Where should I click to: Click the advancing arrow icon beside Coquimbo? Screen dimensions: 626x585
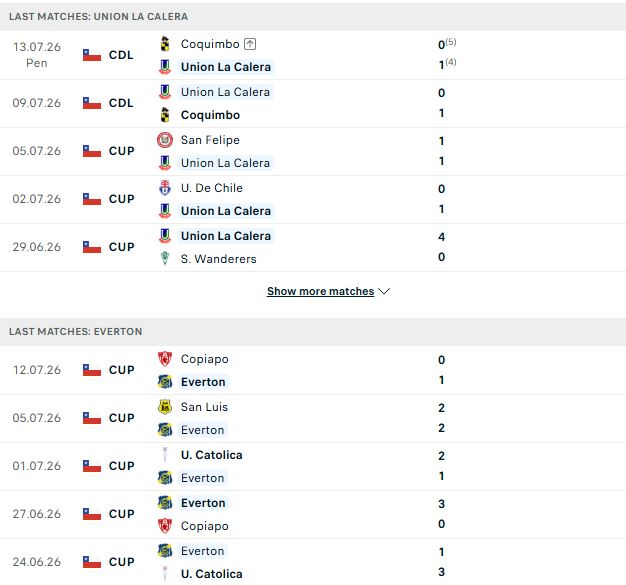point(250,44)
